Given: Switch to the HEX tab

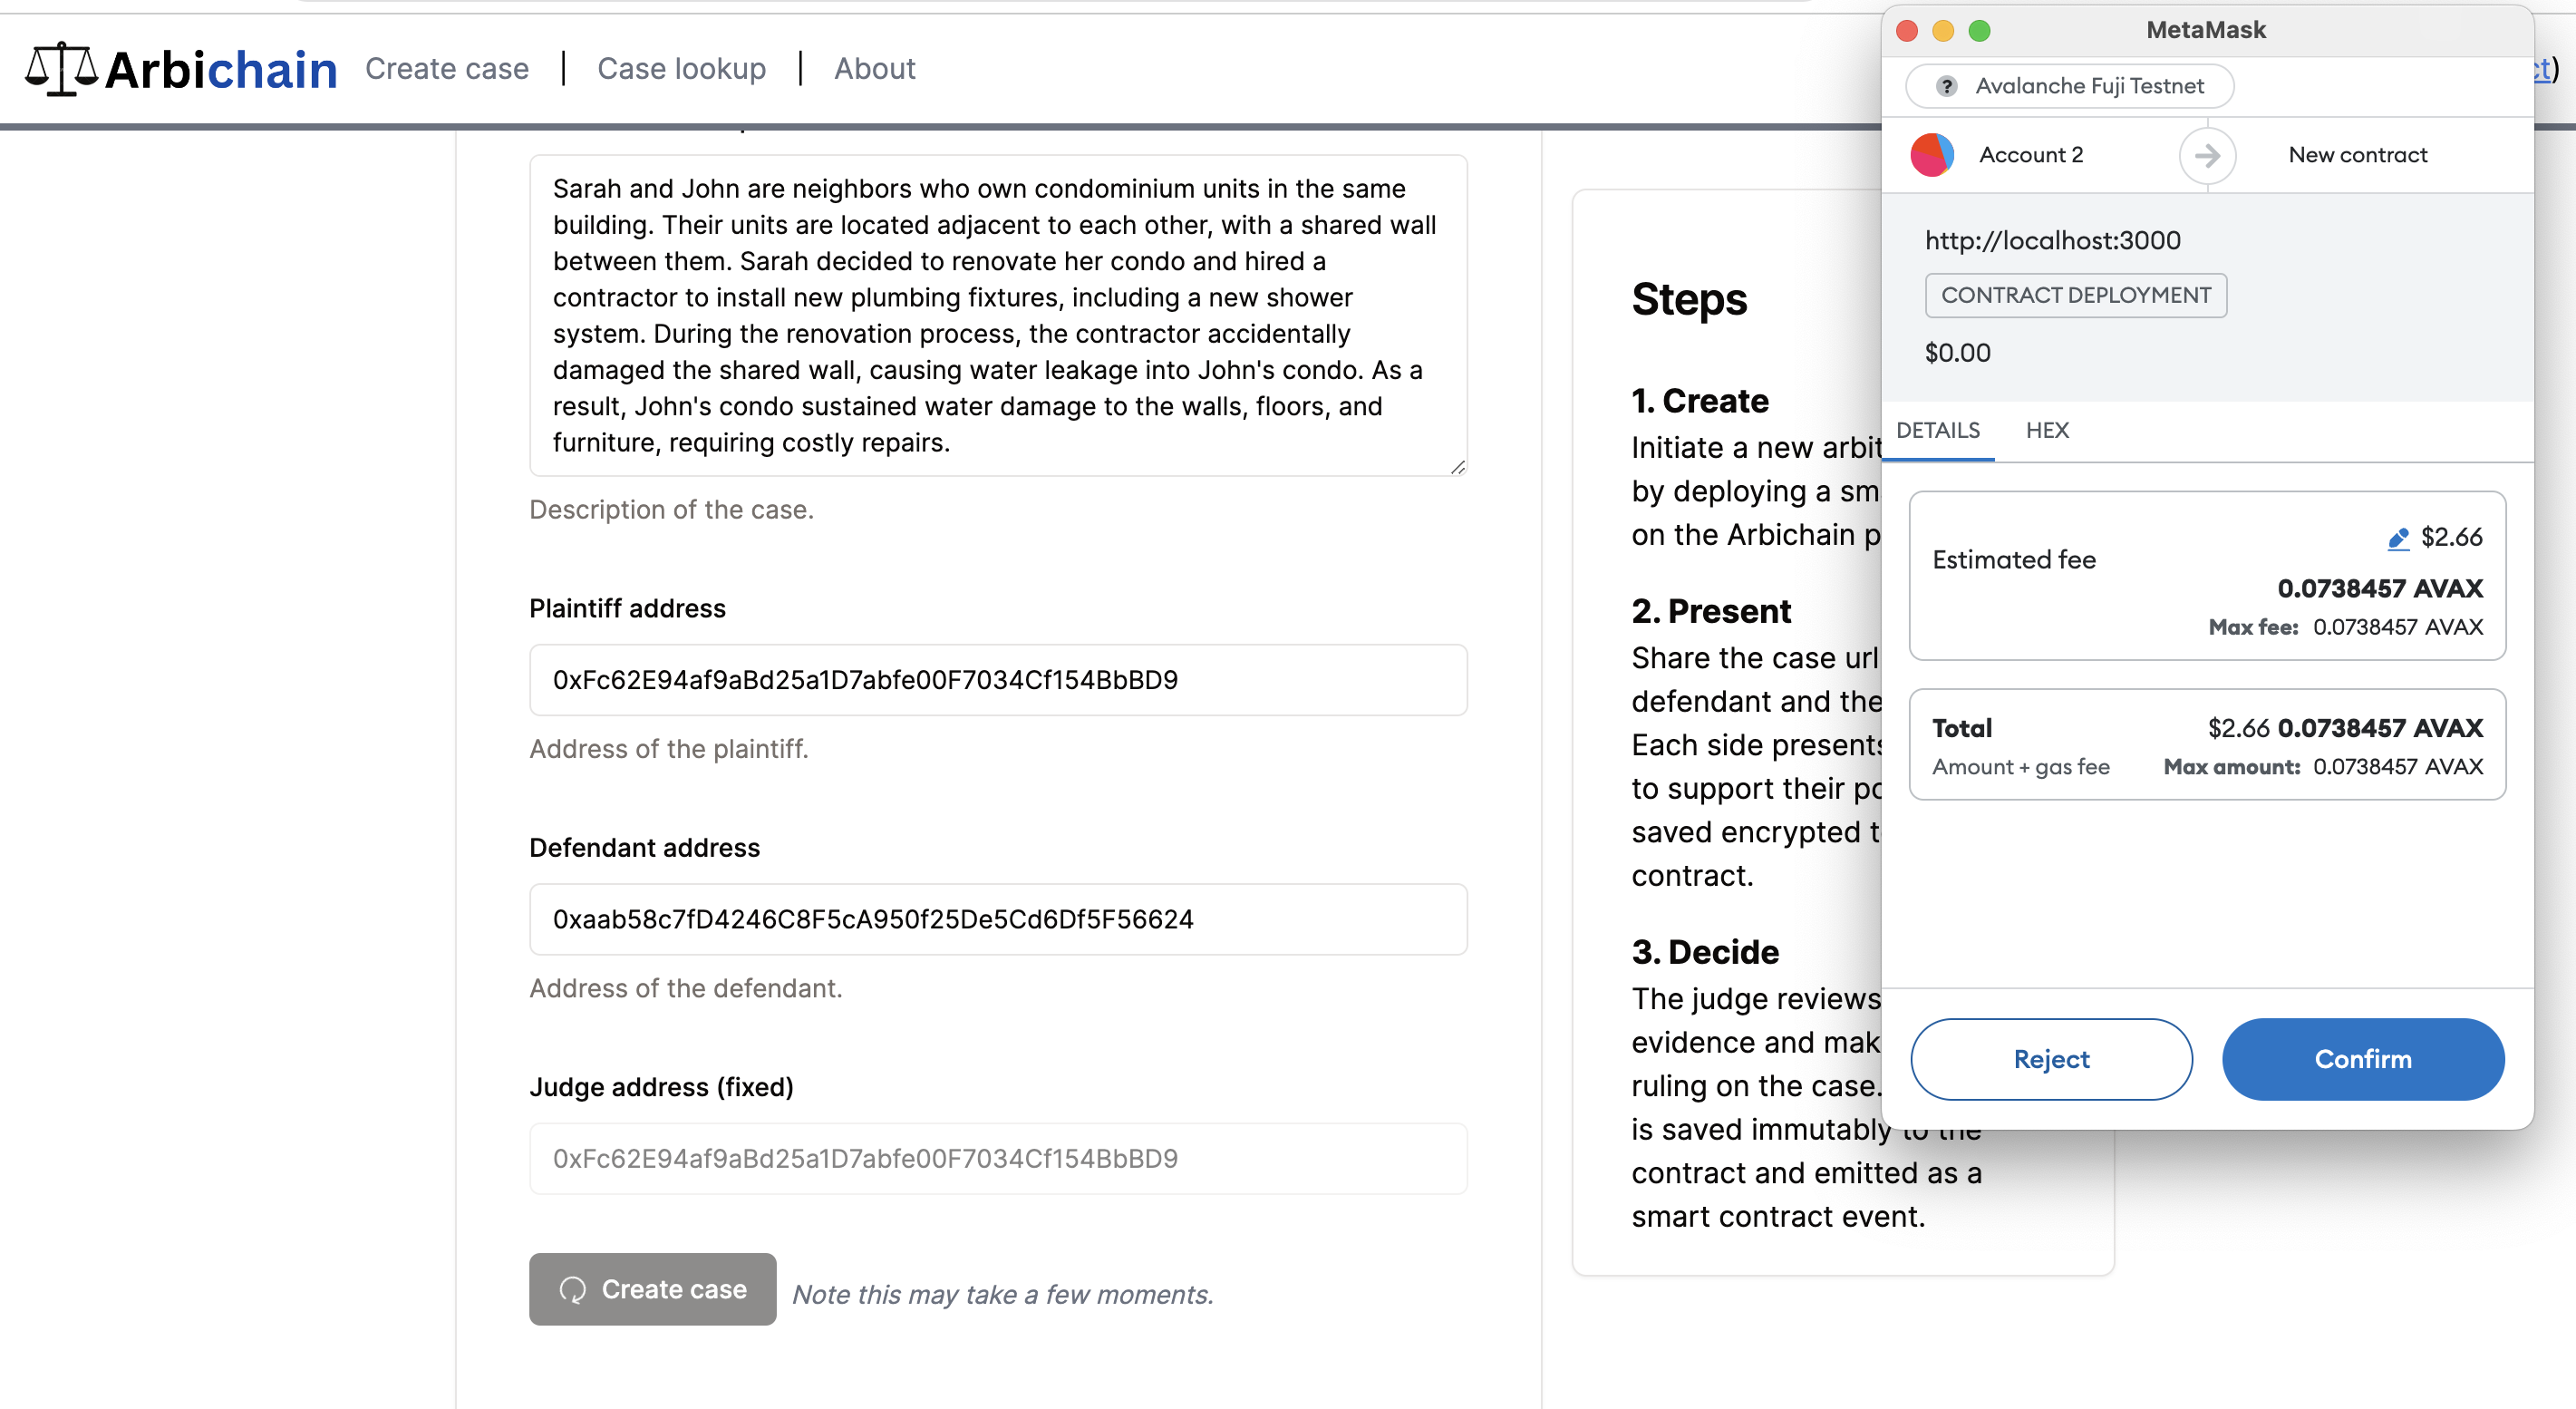Looking at the screenshot, I should (x=2047, y=430).
